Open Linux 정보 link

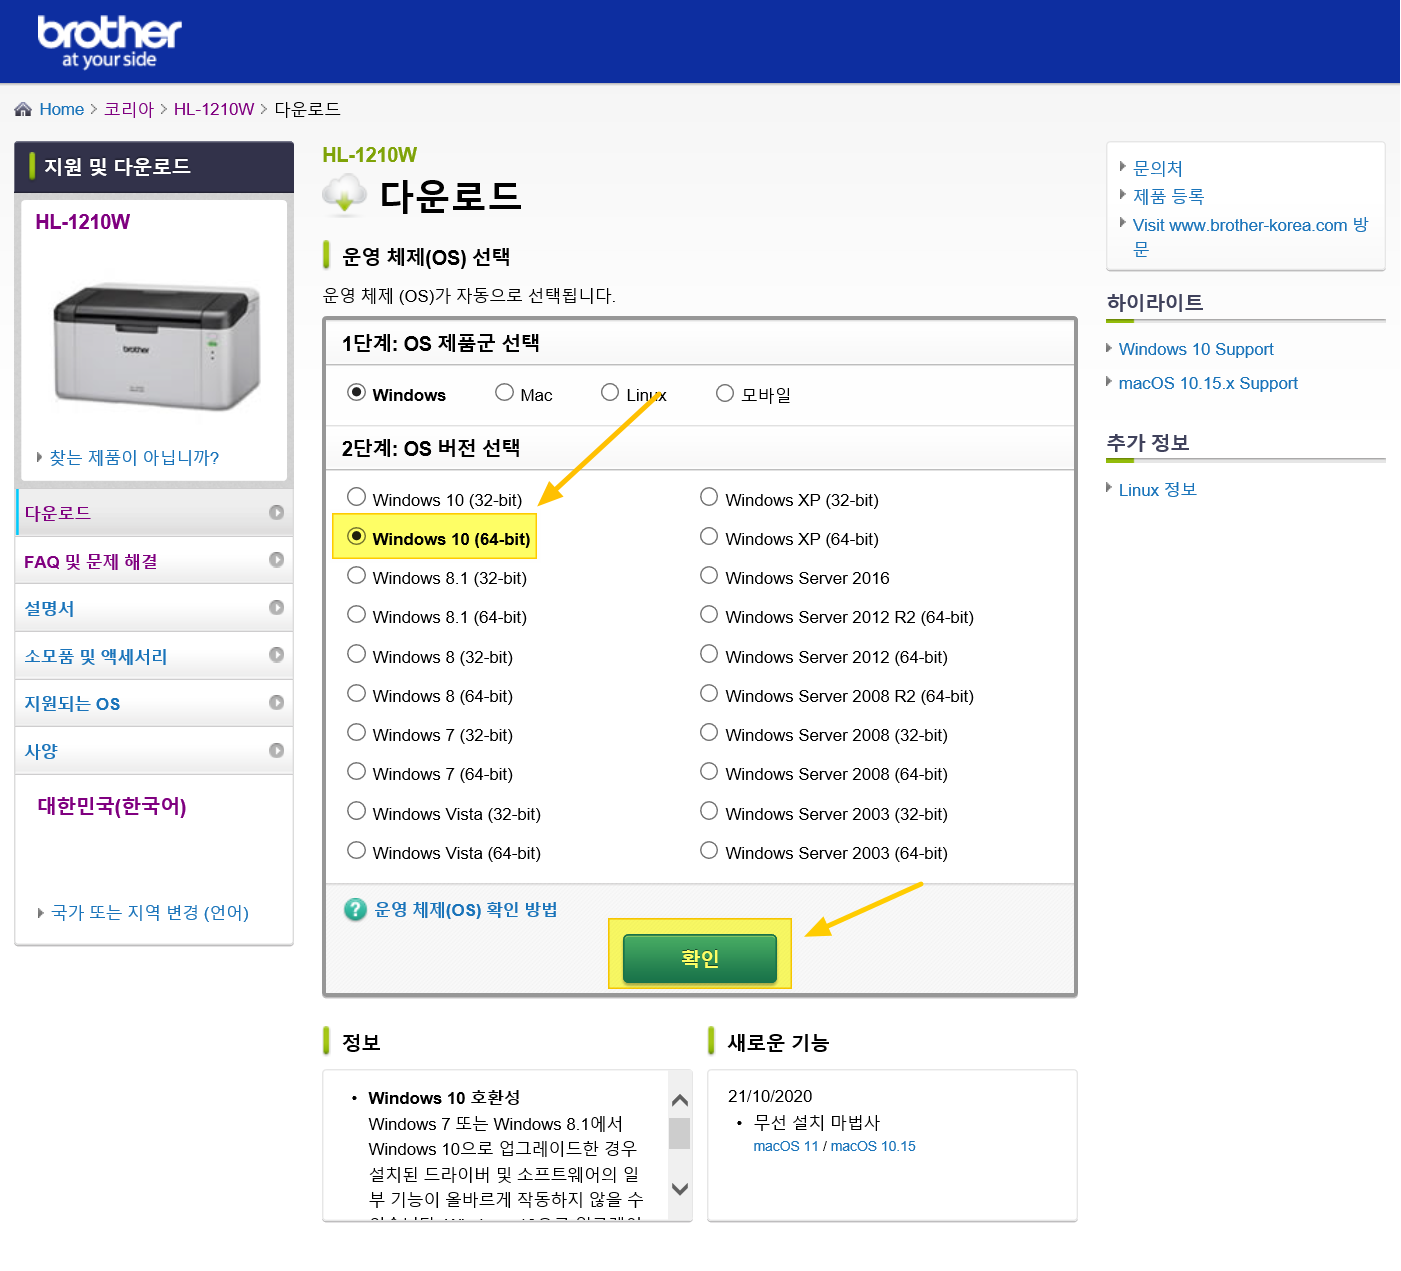coord(1157,489)
